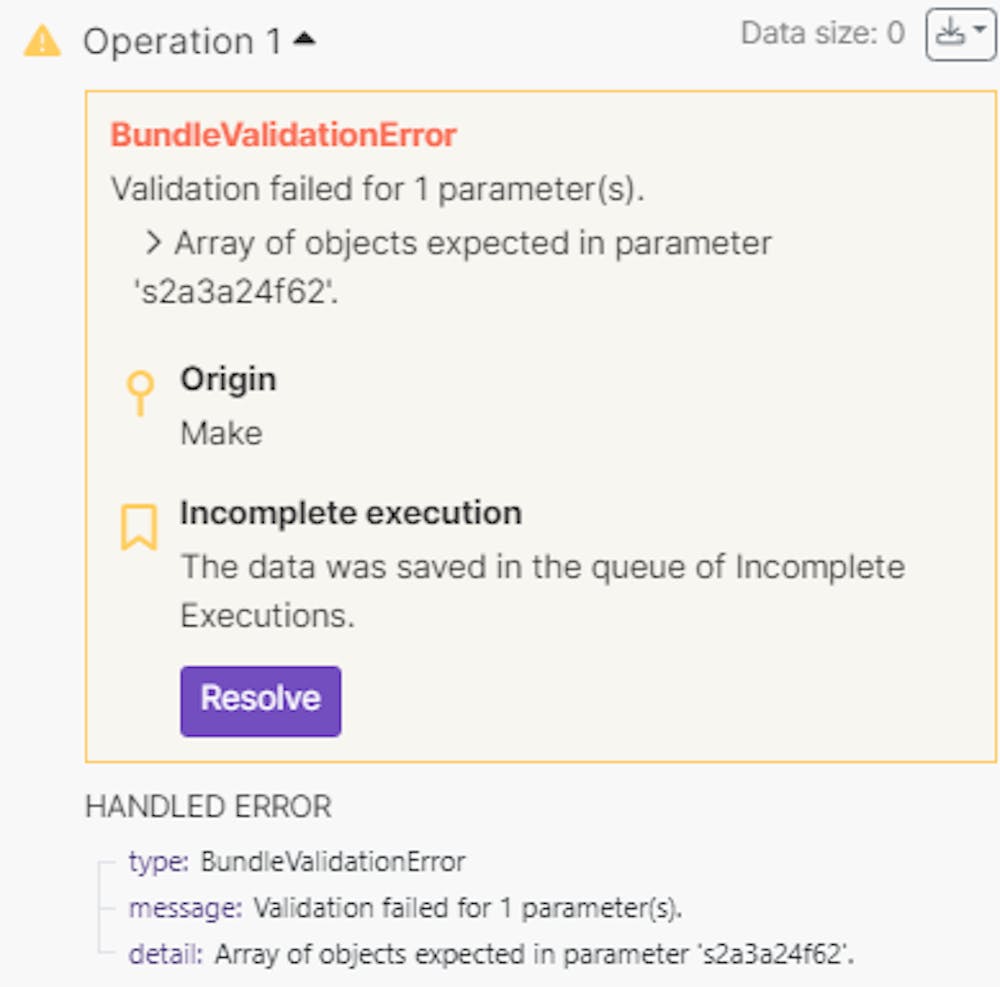Click the HANDLED ERROR heading

coord(208,807)
